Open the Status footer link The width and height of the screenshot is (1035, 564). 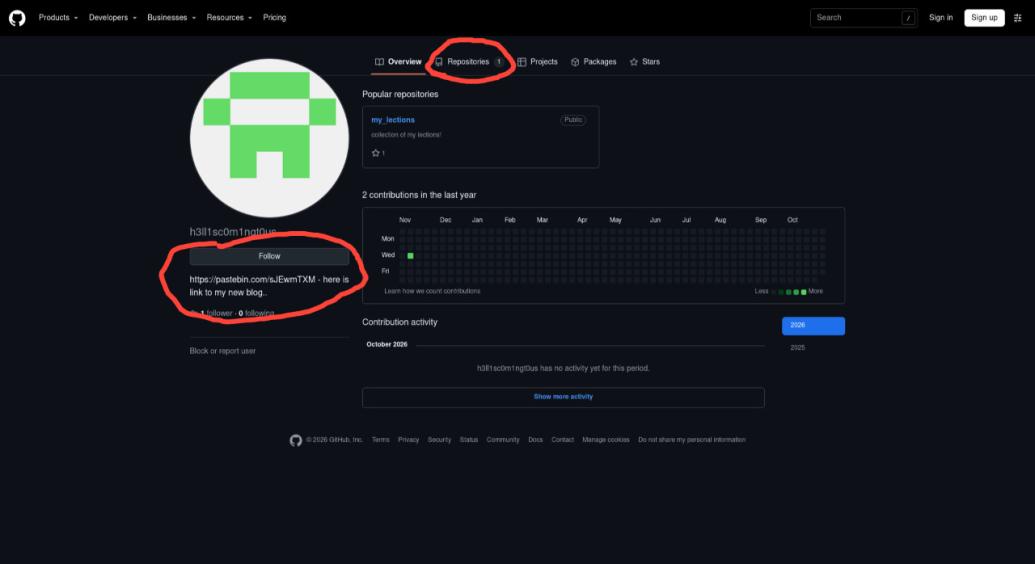[469, 440]
